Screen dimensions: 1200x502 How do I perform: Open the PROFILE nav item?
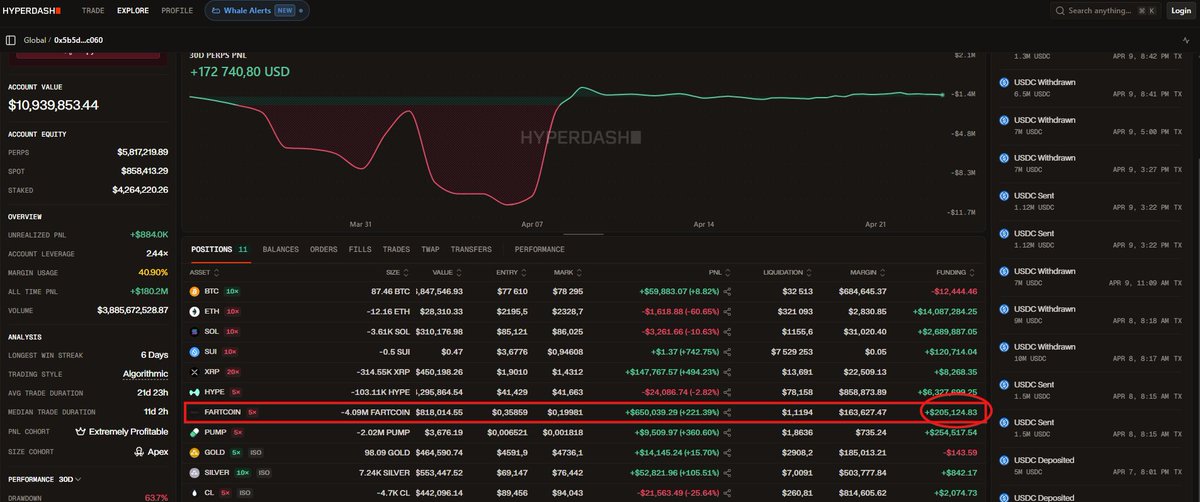click(177, 11)
